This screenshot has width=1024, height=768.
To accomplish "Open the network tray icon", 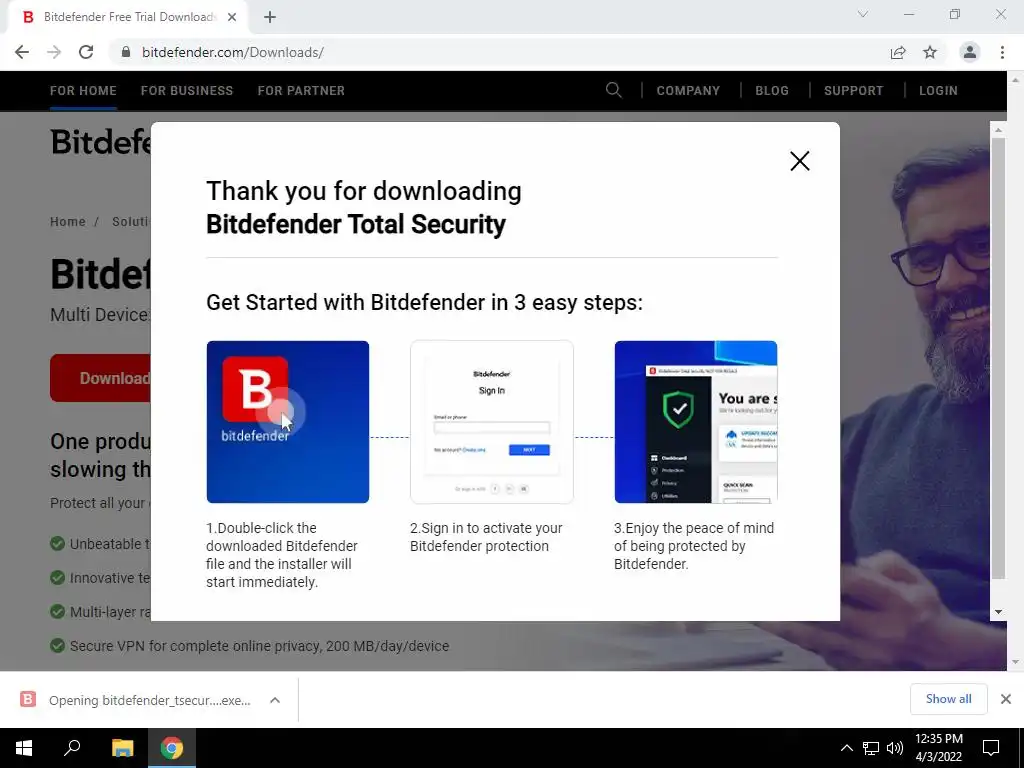I will click(871, 748).
